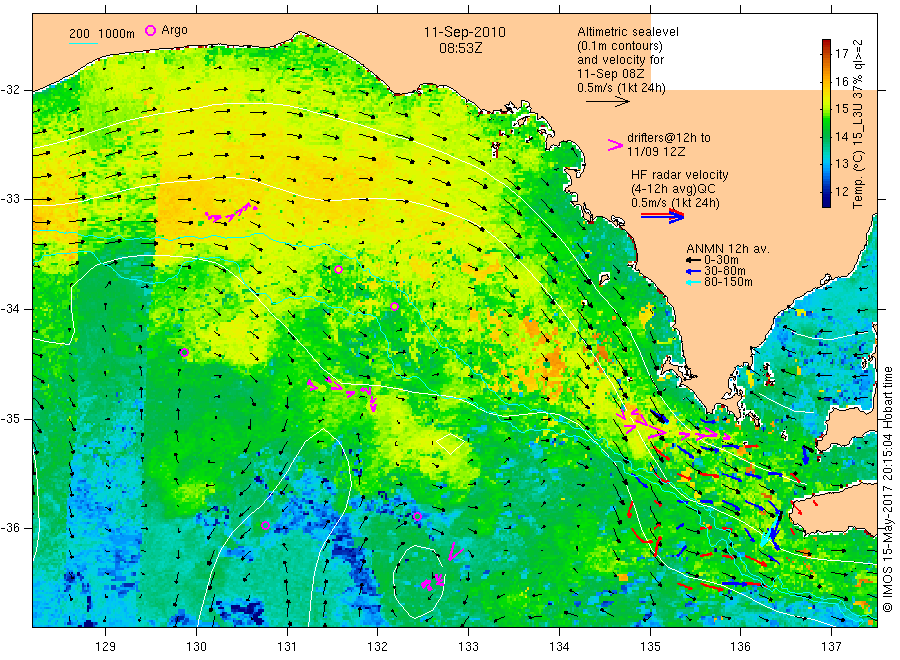Click the '(0.1m contours)' text

coord(619,46)
